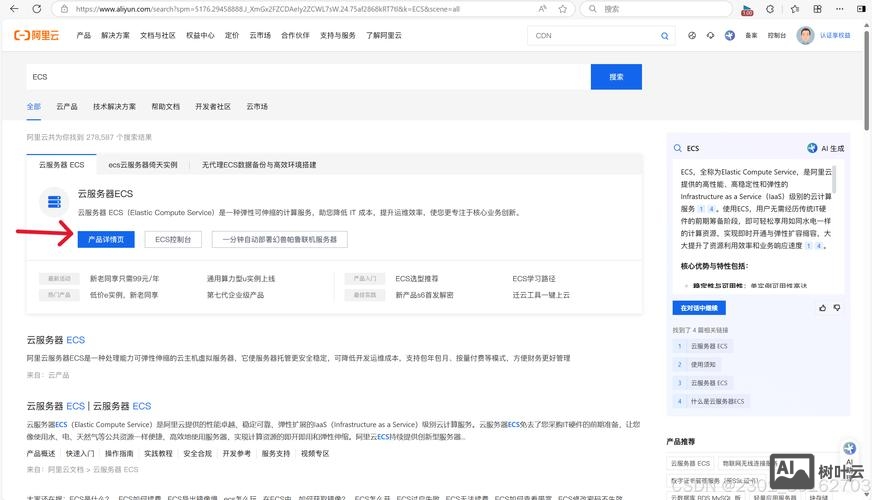Click the magnifier icon in the CDN search box

click(x=665, y=36)
